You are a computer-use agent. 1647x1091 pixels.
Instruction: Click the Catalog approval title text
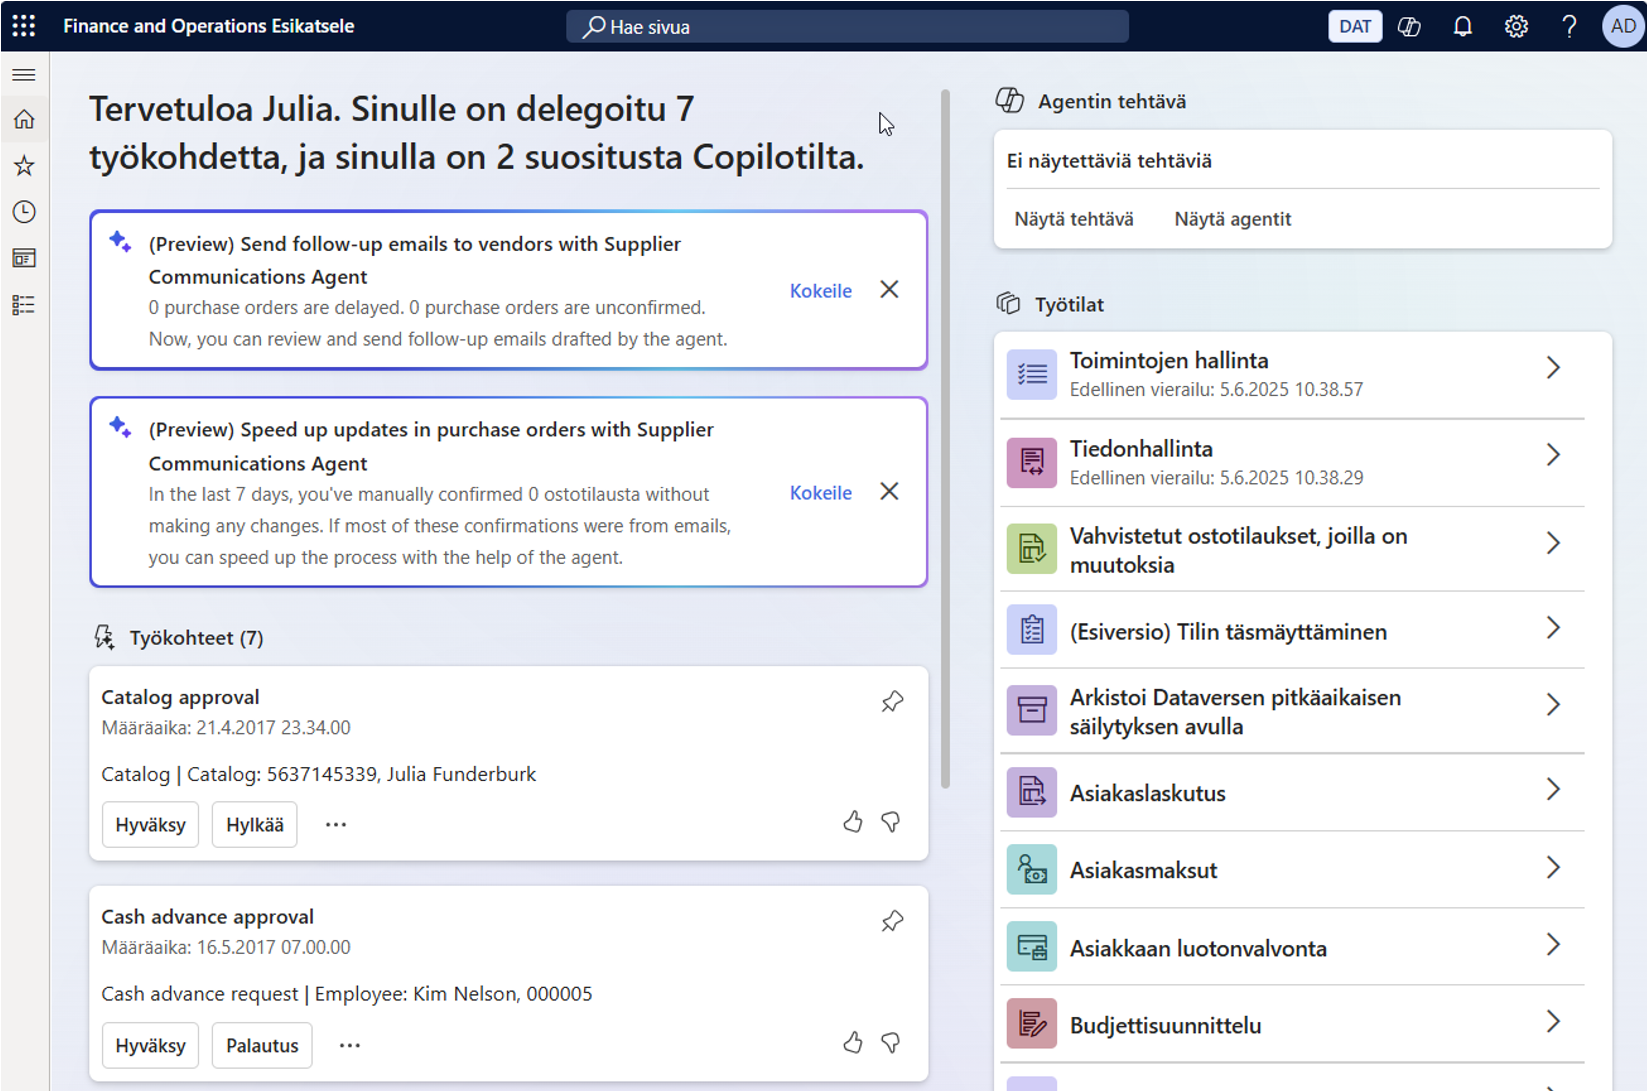(180, 697)
